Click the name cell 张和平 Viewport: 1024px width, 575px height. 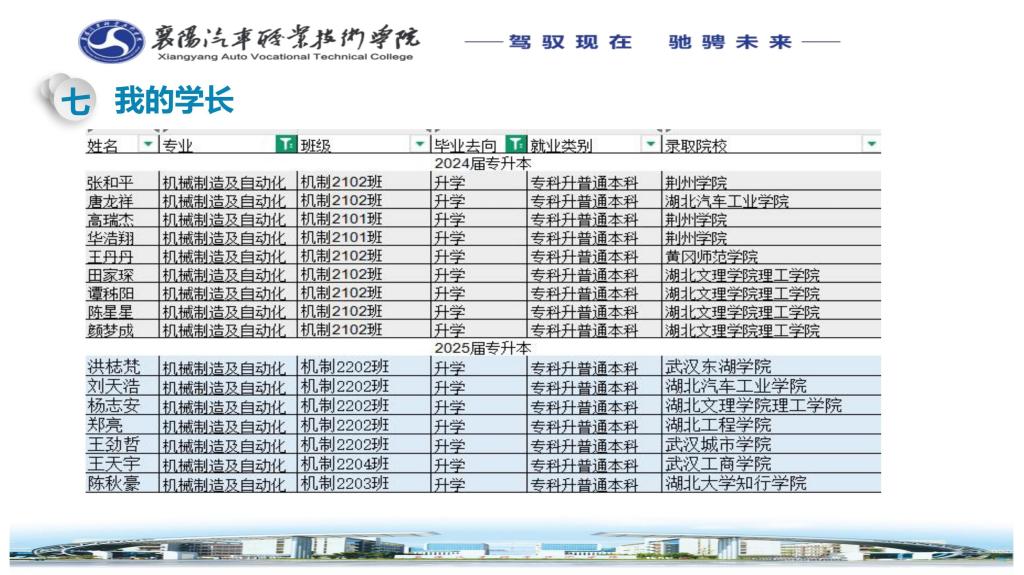(110, 182)
